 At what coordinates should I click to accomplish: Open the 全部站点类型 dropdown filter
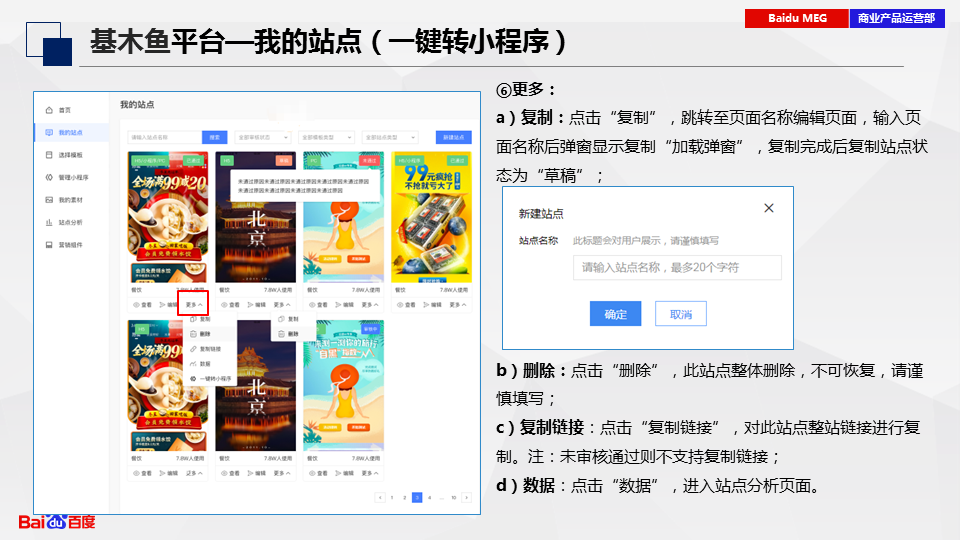coord(388,137)
